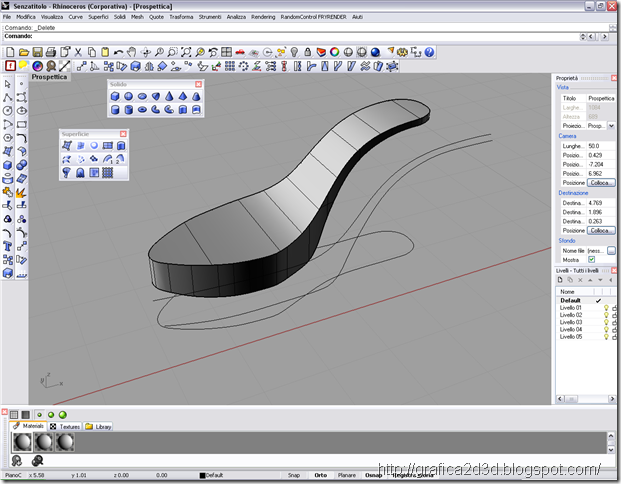Toggle Snap in the status bar
This screenshot has height=484, width=621.
293,475
